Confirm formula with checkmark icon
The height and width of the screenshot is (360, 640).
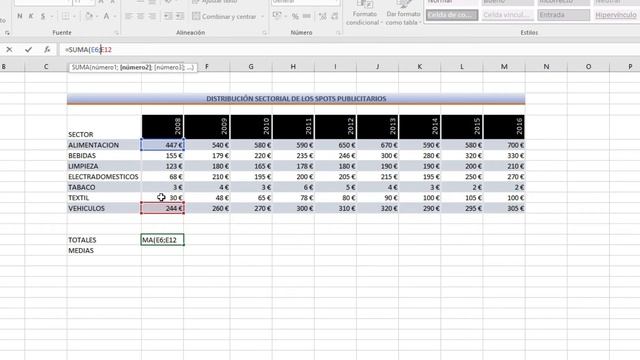(x=28, y=49)
